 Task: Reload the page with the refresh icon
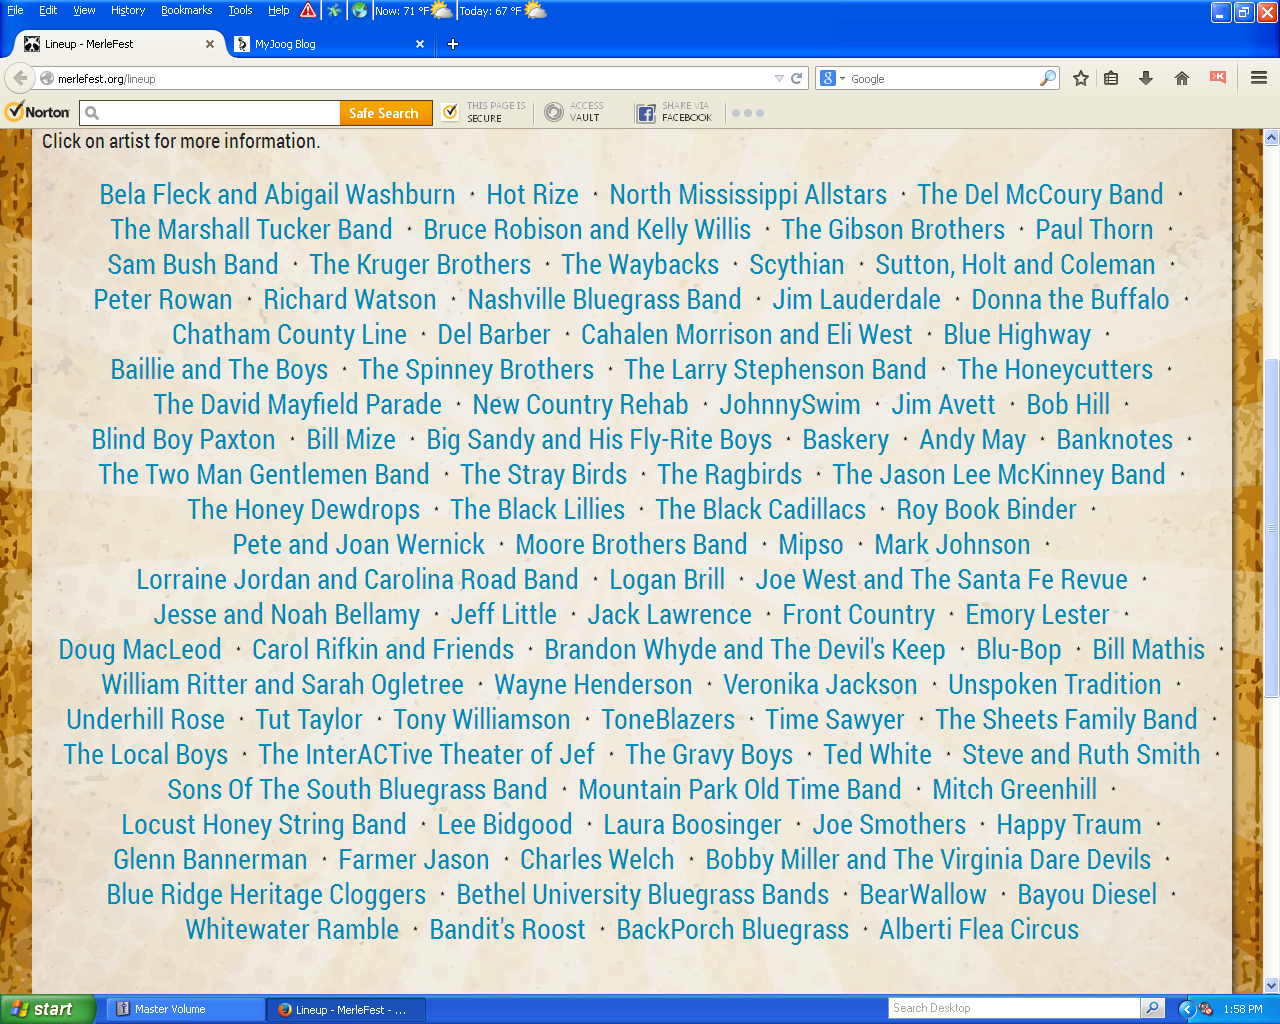pyautogui.click(x=797, y=78)
